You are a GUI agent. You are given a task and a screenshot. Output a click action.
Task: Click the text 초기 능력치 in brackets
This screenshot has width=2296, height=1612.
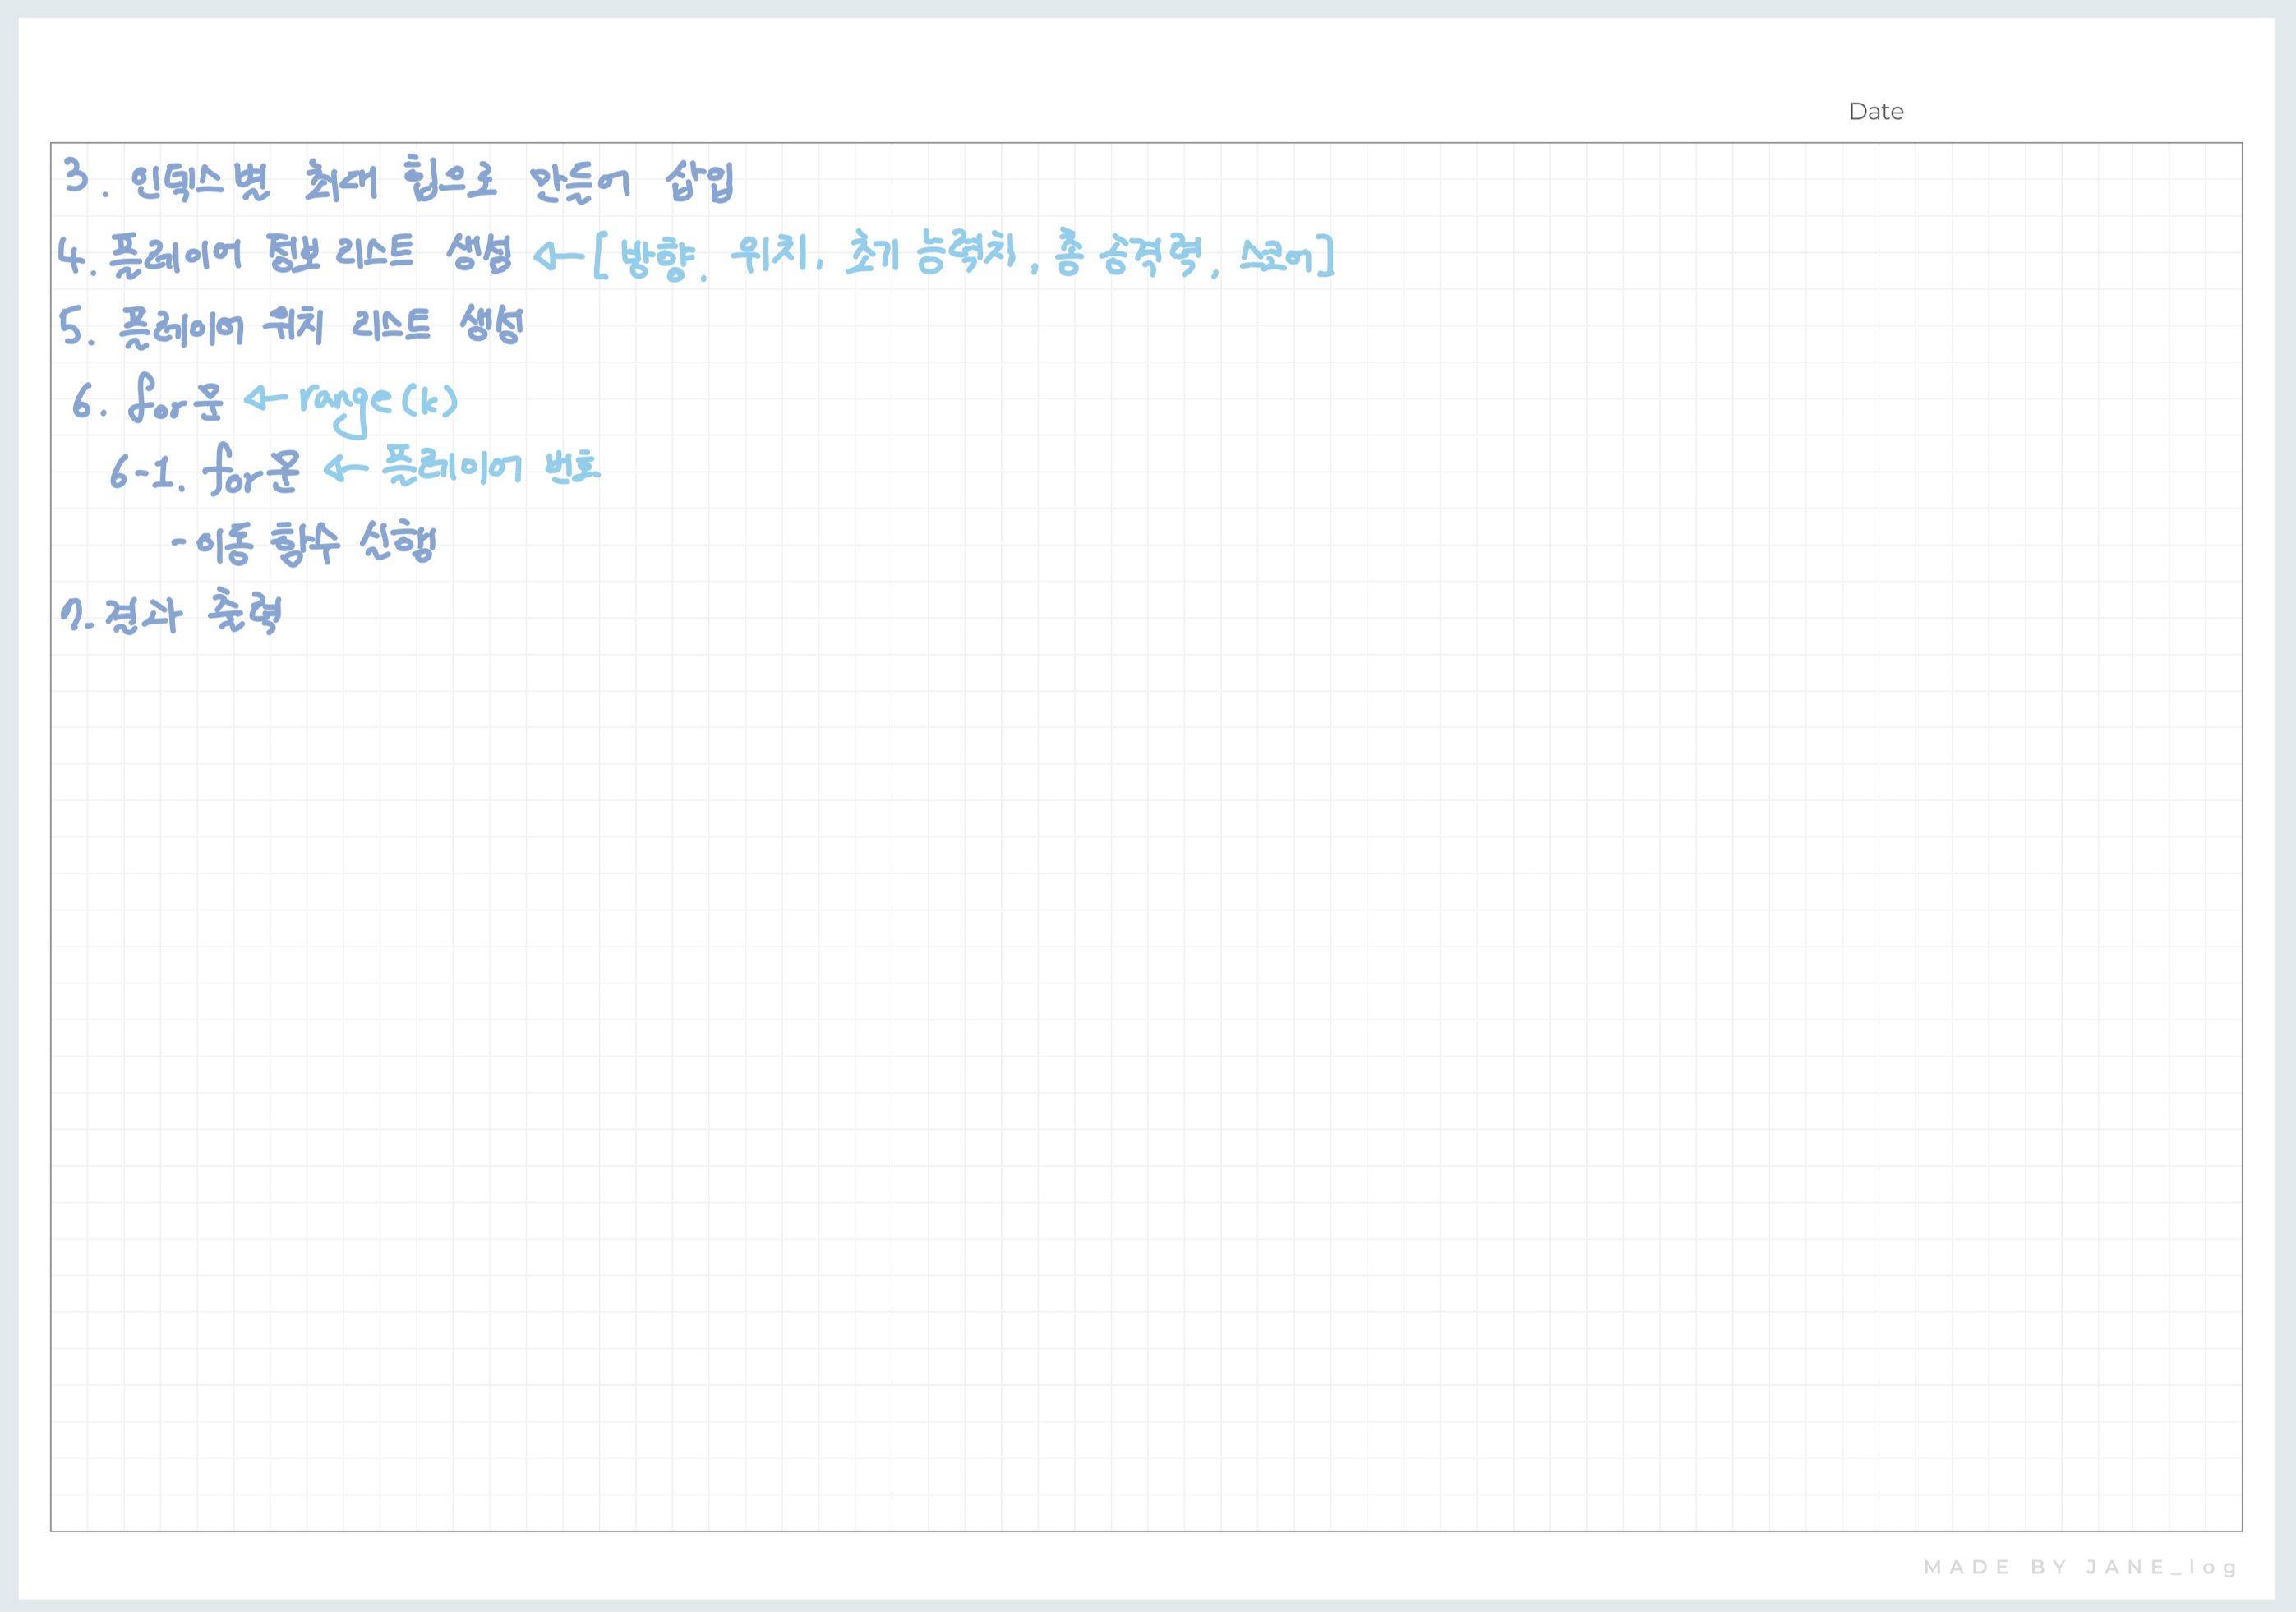coord(930,252)
